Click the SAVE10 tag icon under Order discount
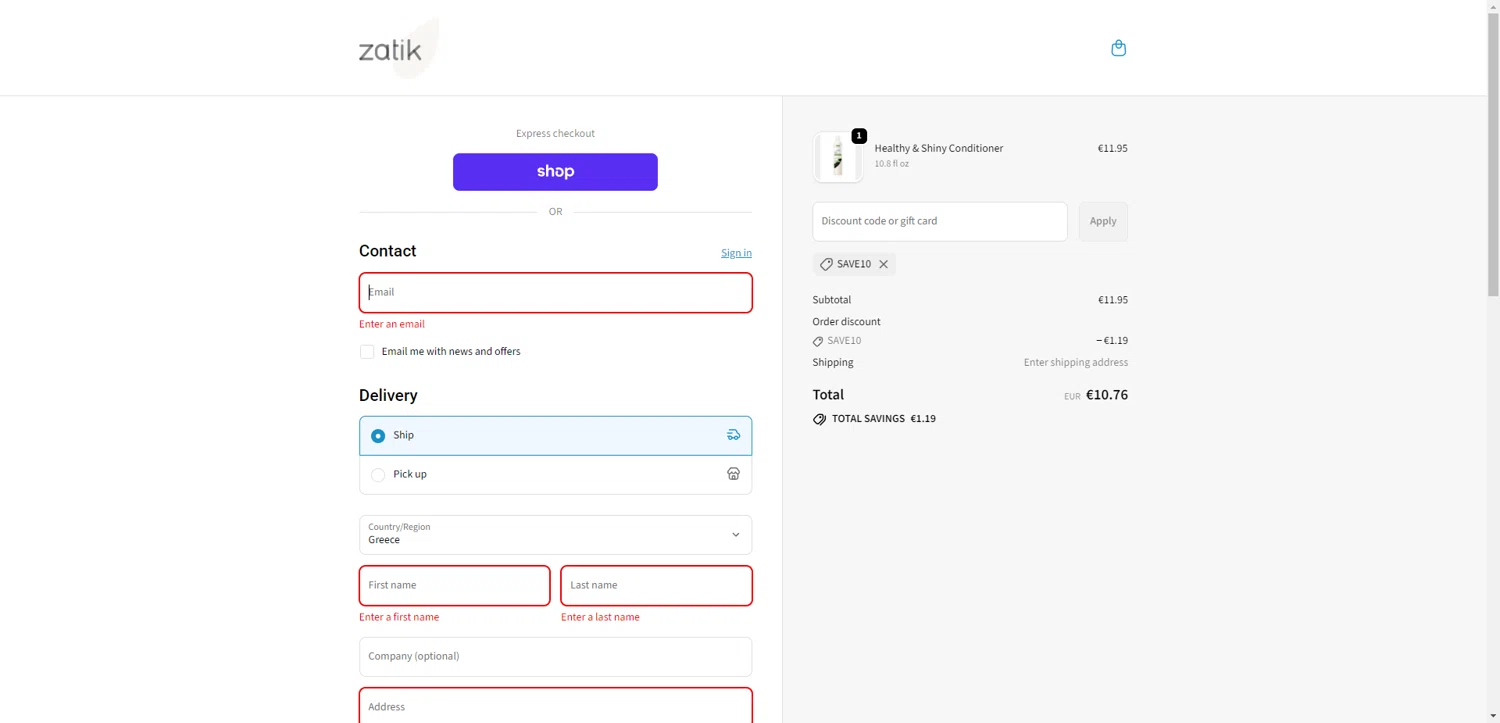Screen dimensions: 1500x723 [819, 341]
